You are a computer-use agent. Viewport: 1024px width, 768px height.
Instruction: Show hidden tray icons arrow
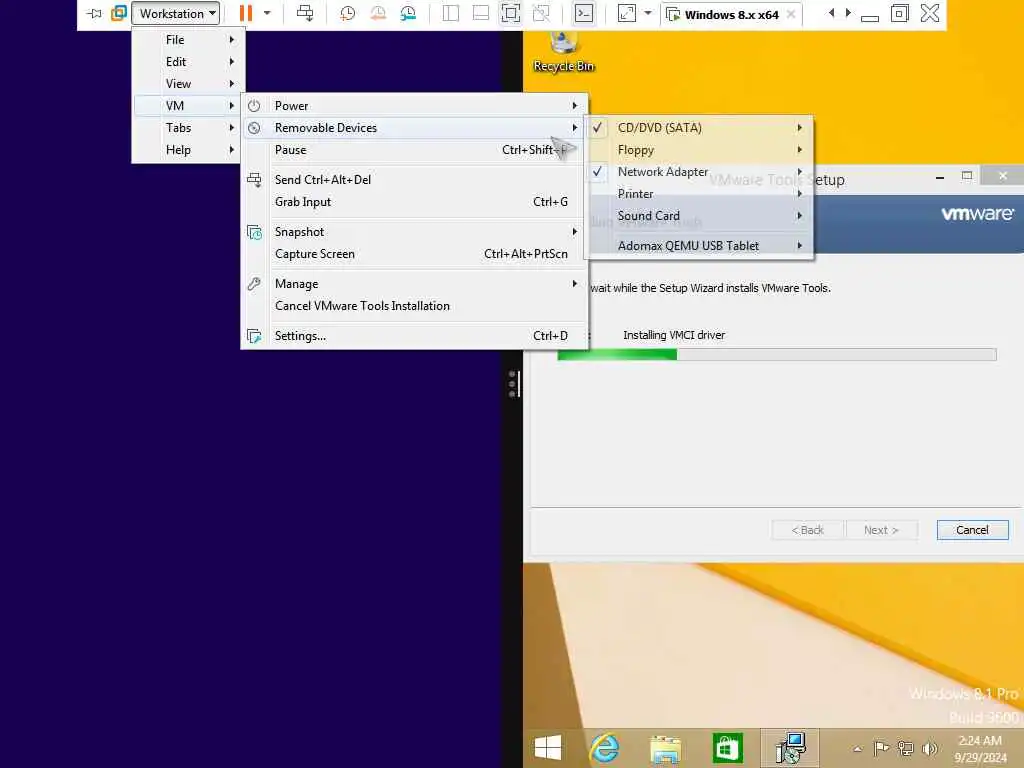tap(857, 749)
